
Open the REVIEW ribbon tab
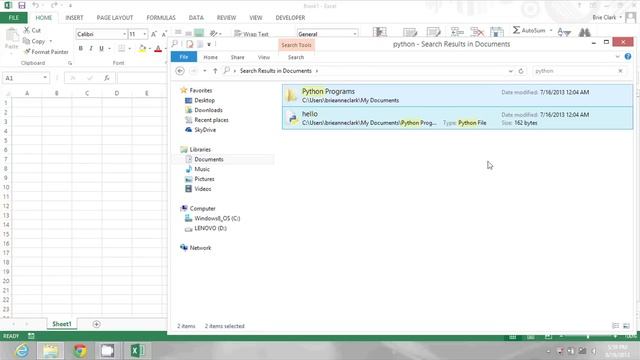226,18
